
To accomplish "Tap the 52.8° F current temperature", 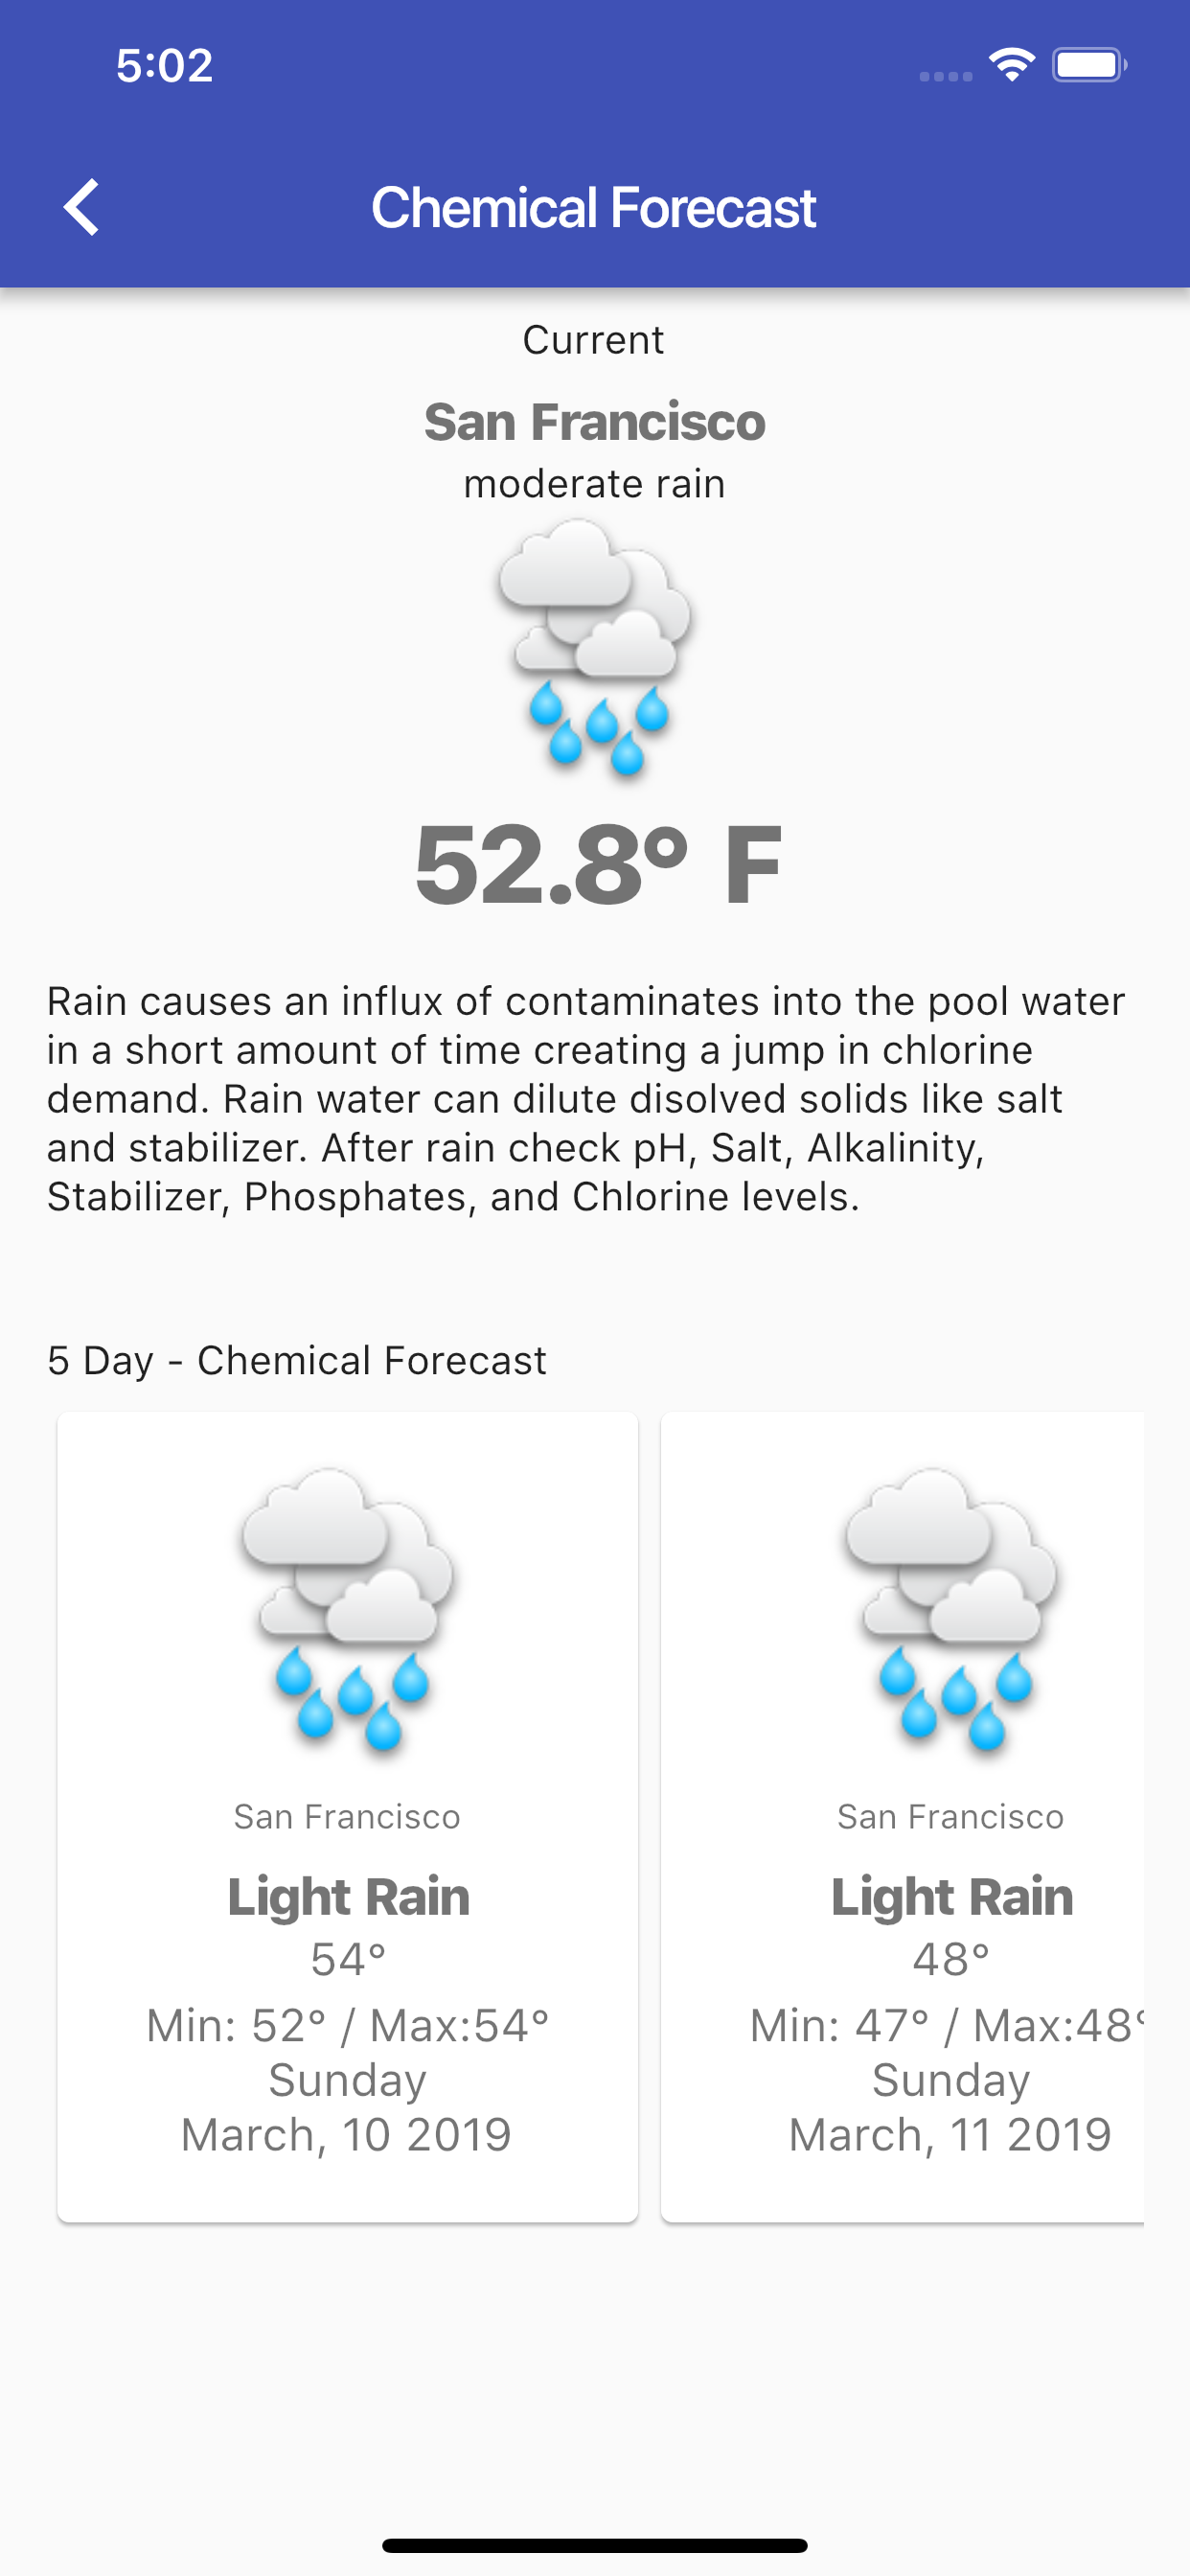I will [x=597, y=865].
